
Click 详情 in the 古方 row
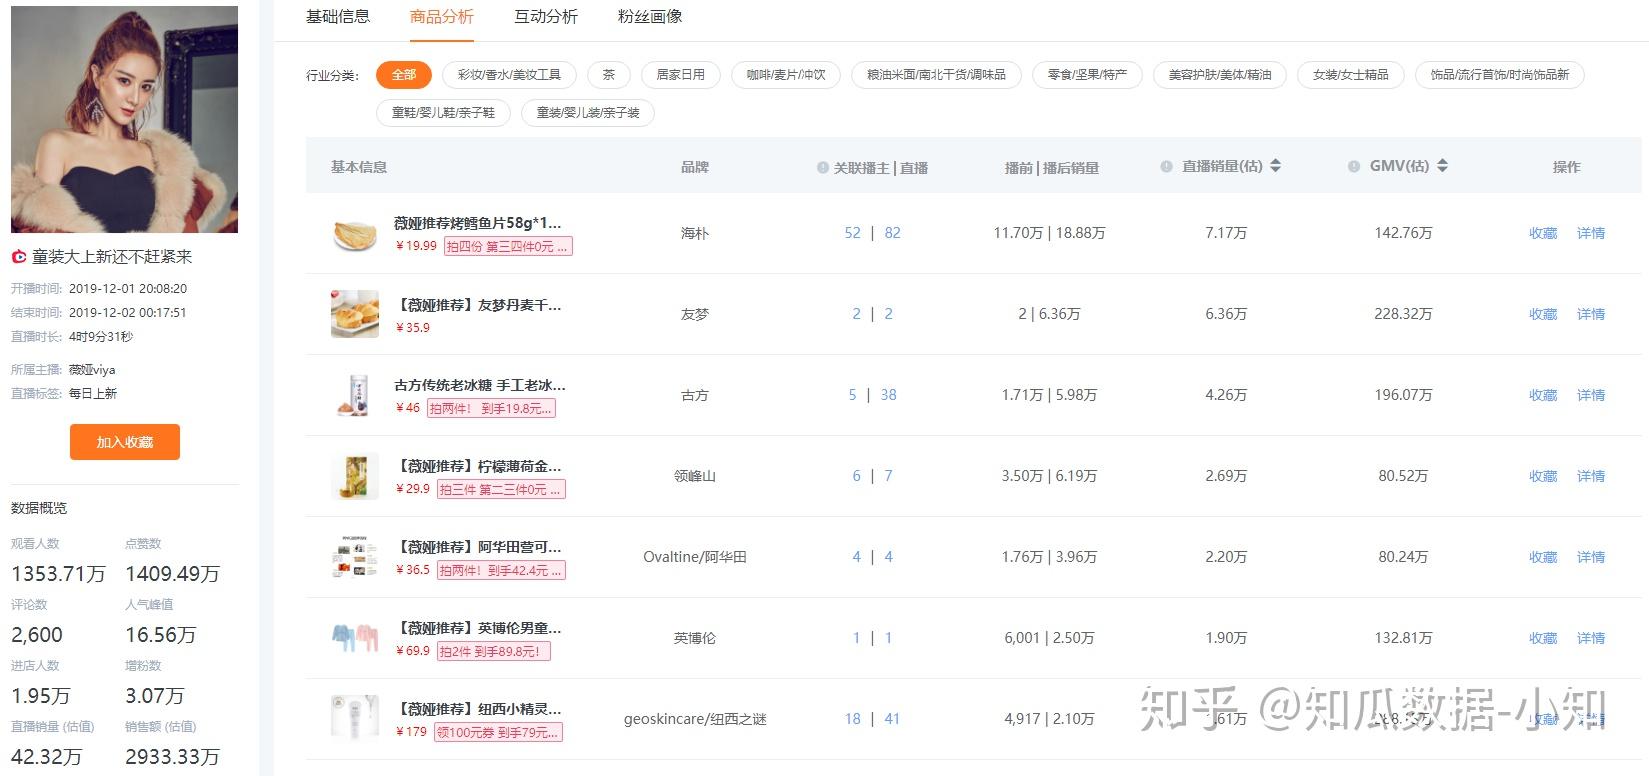[1591, 395]
